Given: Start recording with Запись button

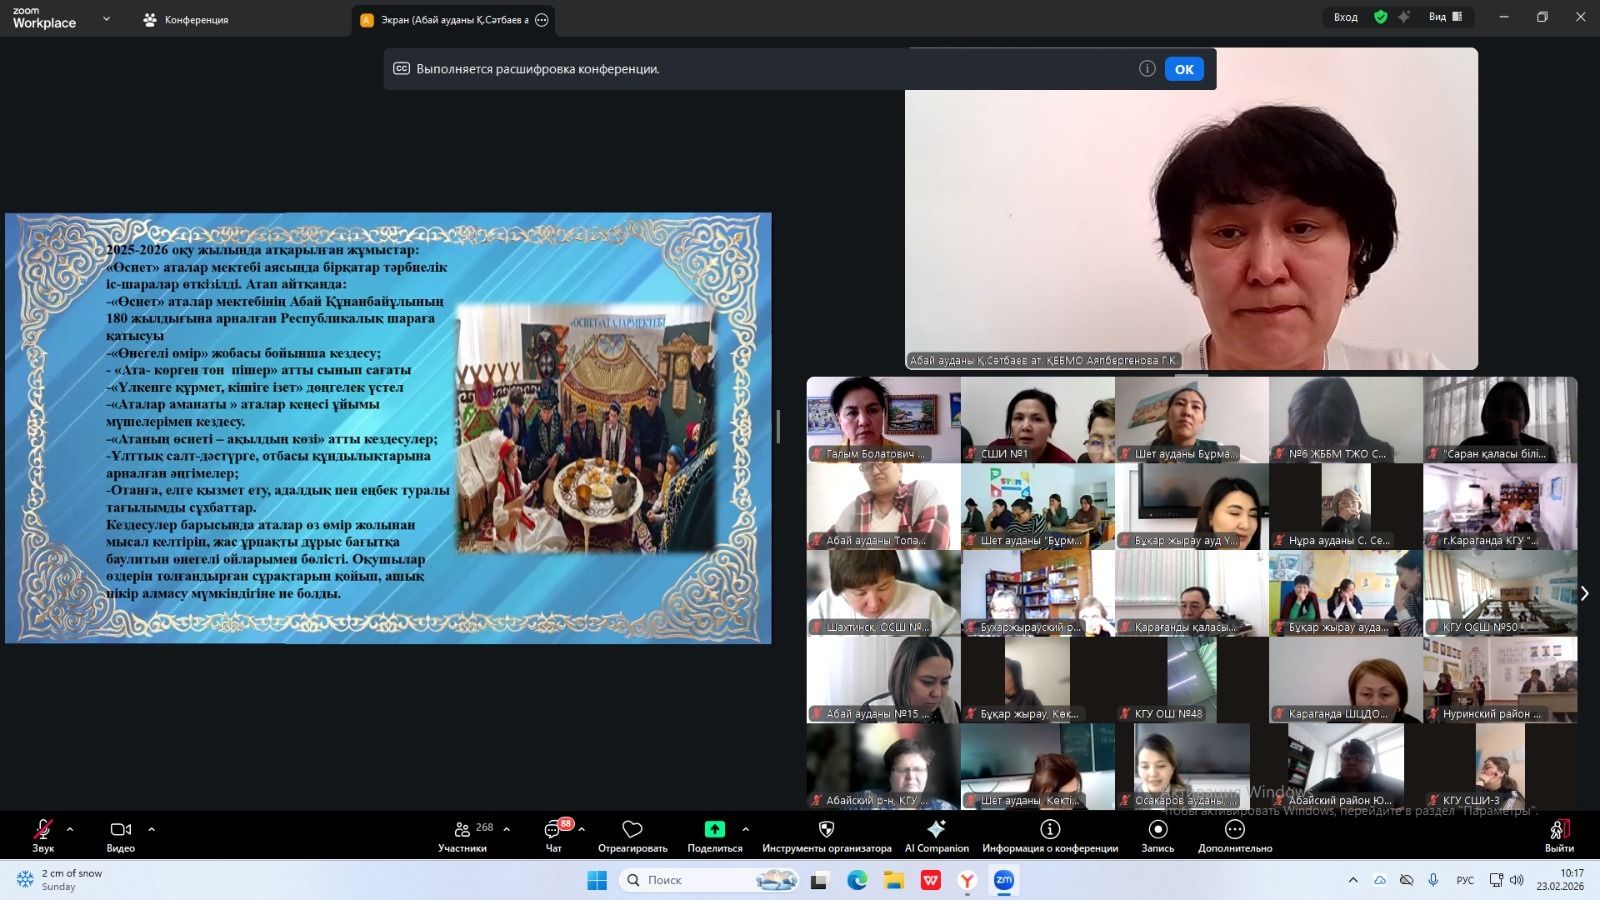Looking at the screenshot, I should click(x=1157, y=830).
